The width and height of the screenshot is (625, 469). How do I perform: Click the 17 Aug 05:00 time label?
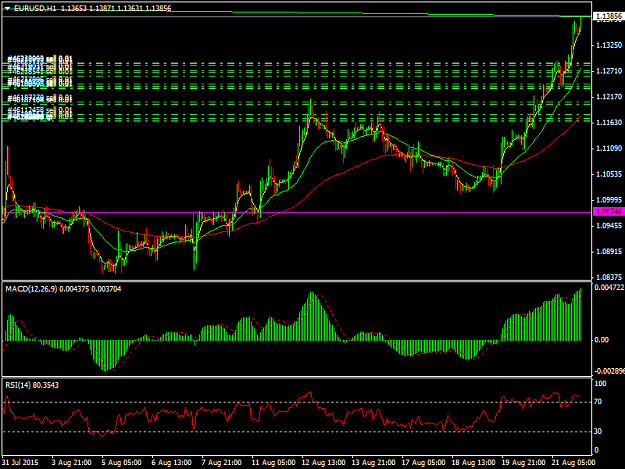pyautogui.click(x=423, y=463)
